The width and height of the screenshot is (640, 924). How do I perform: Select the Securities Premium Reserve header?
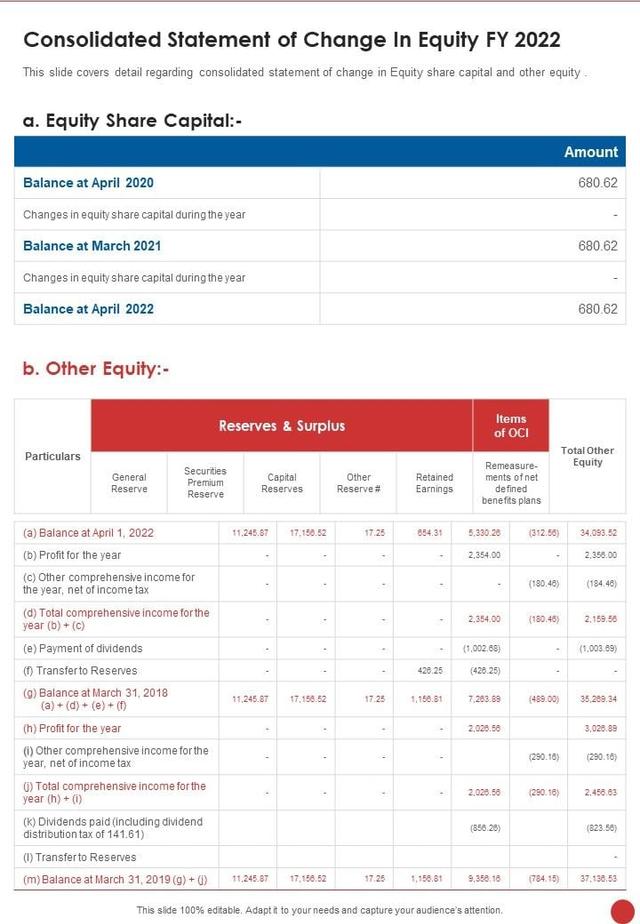[x=205, y=483]
